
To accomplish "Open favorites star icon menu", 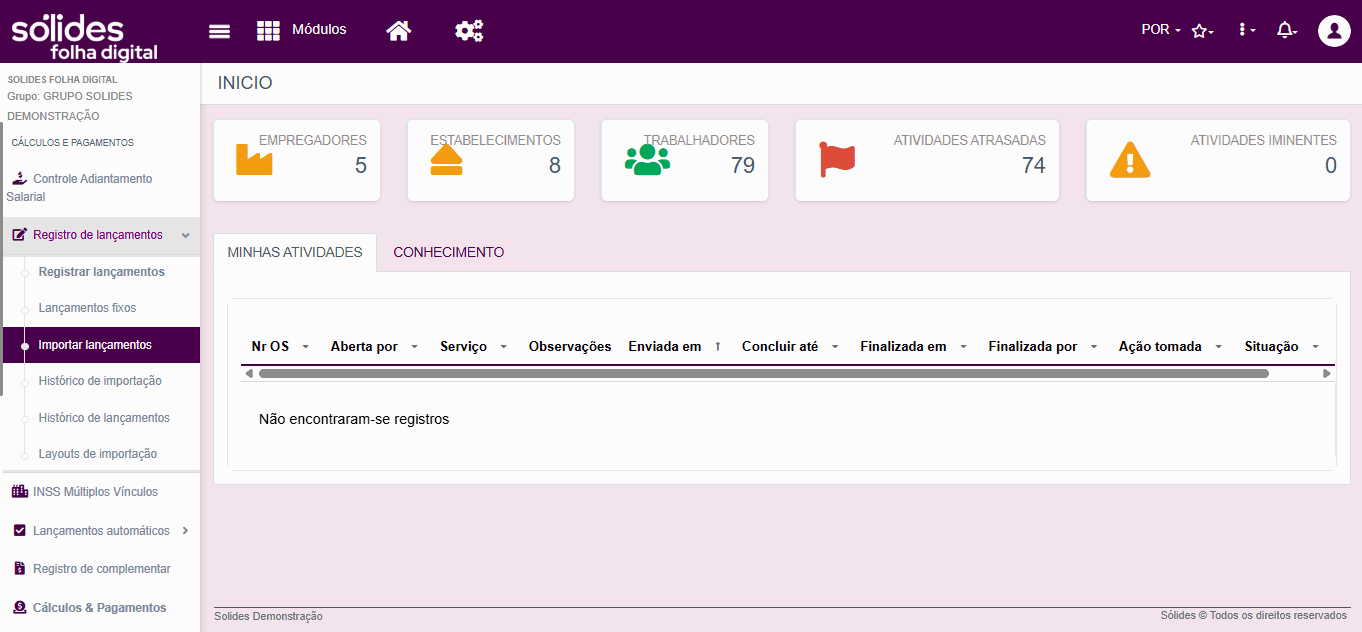I will pos(1203,31).
